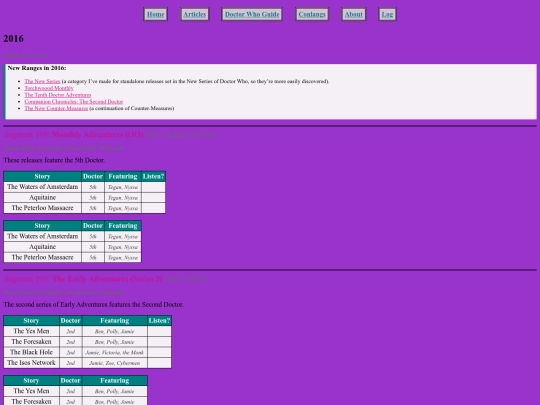Select 'These releases feature the 5th Doctor' text
Image resolution: width=540 pixels, height=405 pixels.
click(x=54, y=160)
